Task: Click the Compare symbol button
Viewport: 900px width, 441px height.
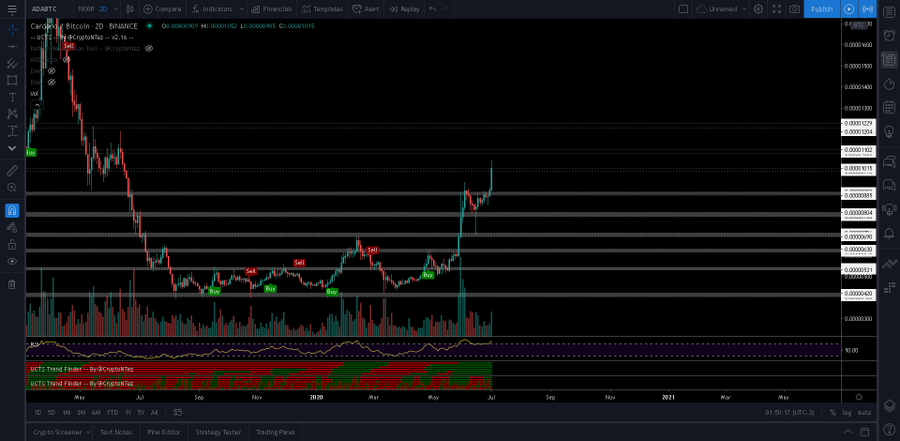Action: pyautogui.click(x=162, y=9)
